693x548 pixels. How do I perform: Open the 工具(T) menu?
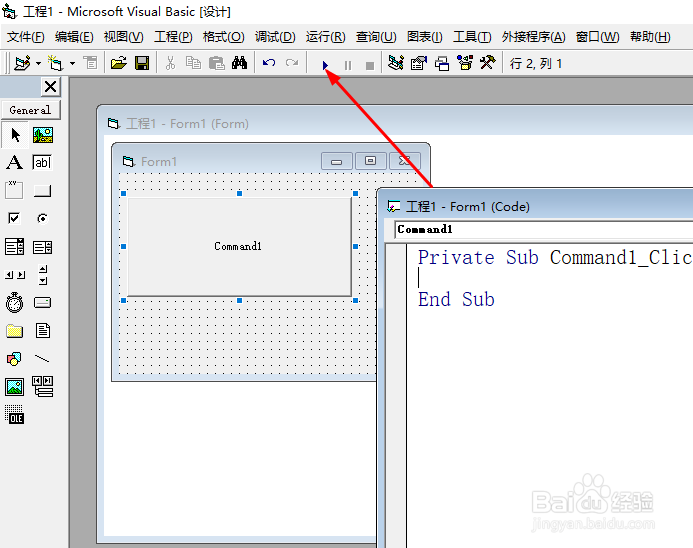(x=472, y=37)
